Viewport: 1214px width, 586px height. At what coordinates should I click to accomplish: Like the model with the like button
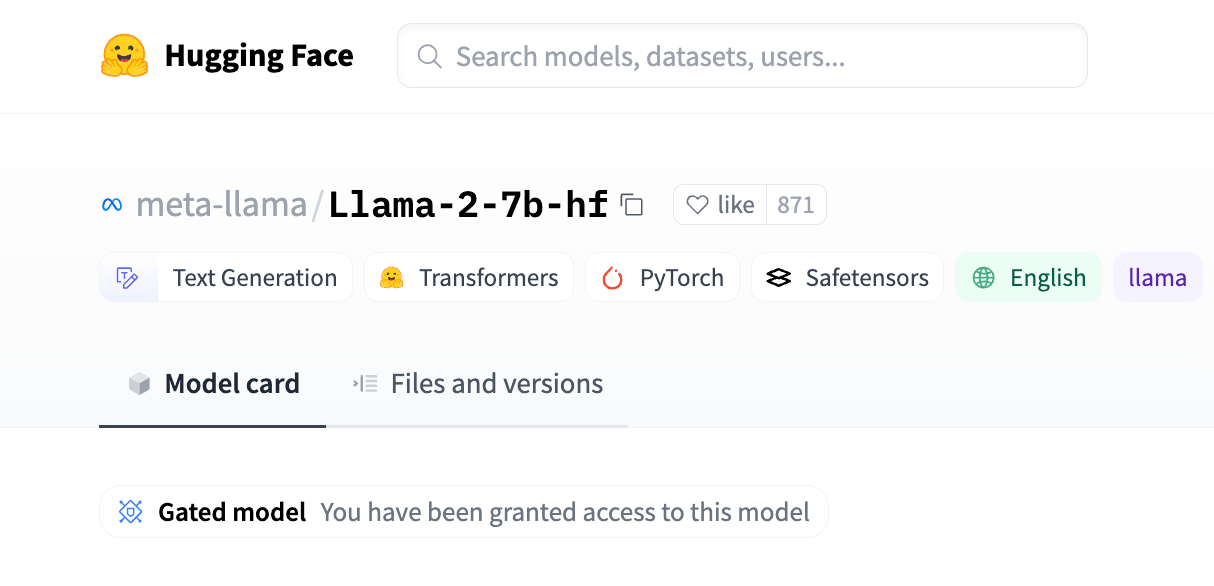(x=720, y=205)
